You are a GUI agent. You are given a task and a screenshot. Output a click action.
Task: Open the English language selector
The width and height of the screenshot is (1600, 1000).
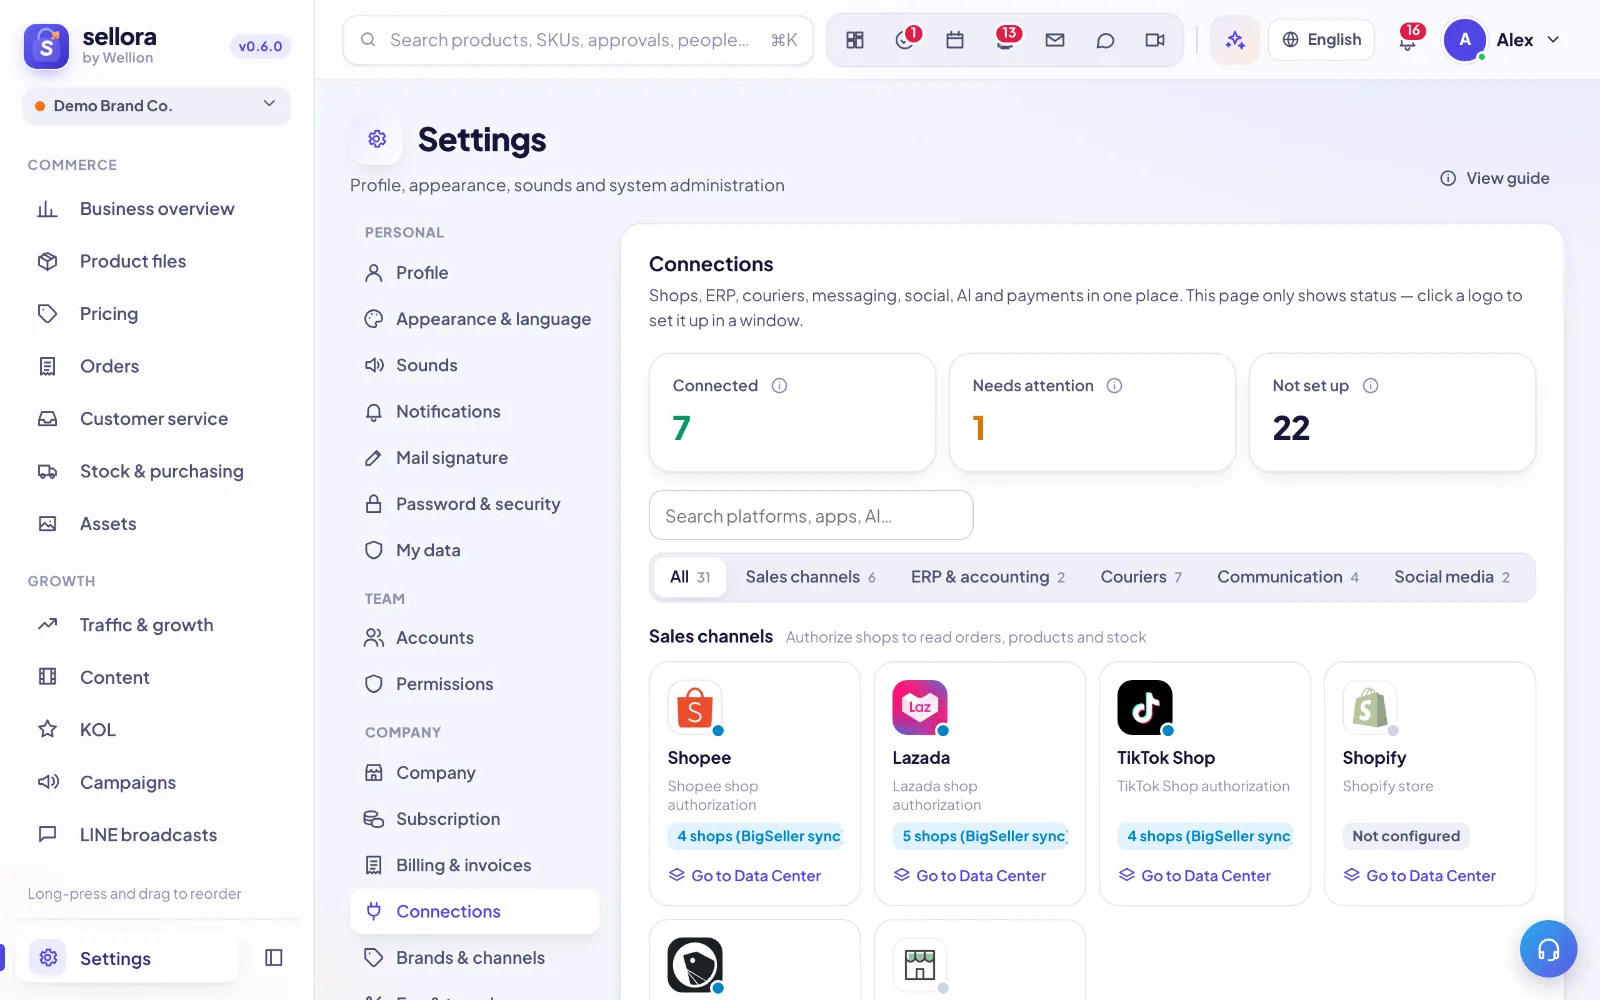point(1321,40)
